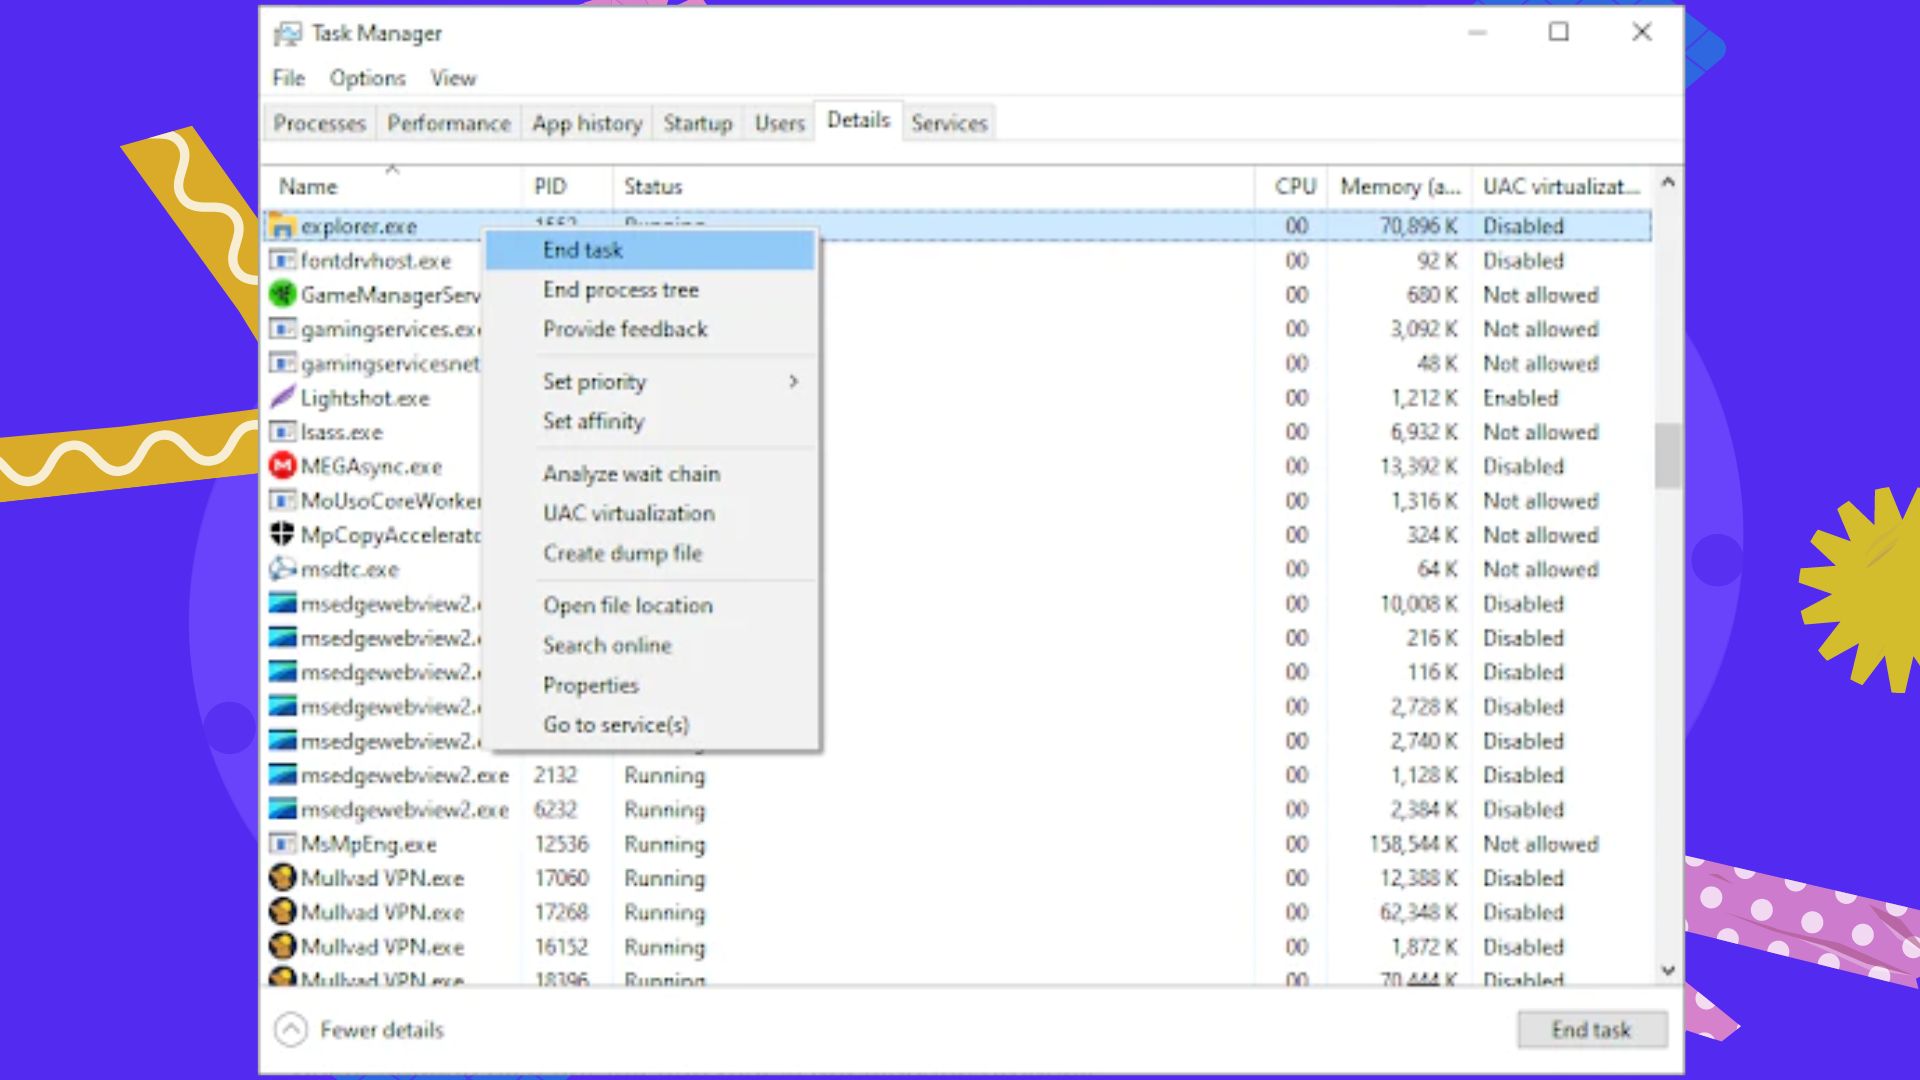
Task: Click the GameManagerService green icon
Action: pyautogui.click(x=283, y=295)
